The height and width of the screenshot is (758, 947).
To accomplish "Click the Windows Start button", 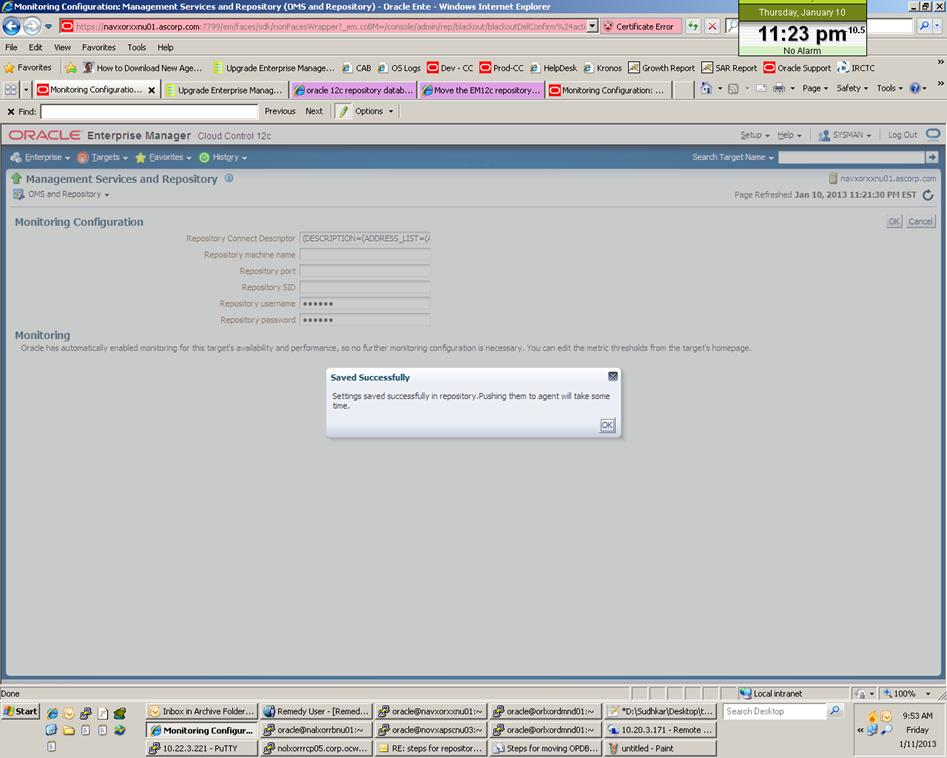I will point(21,711).
